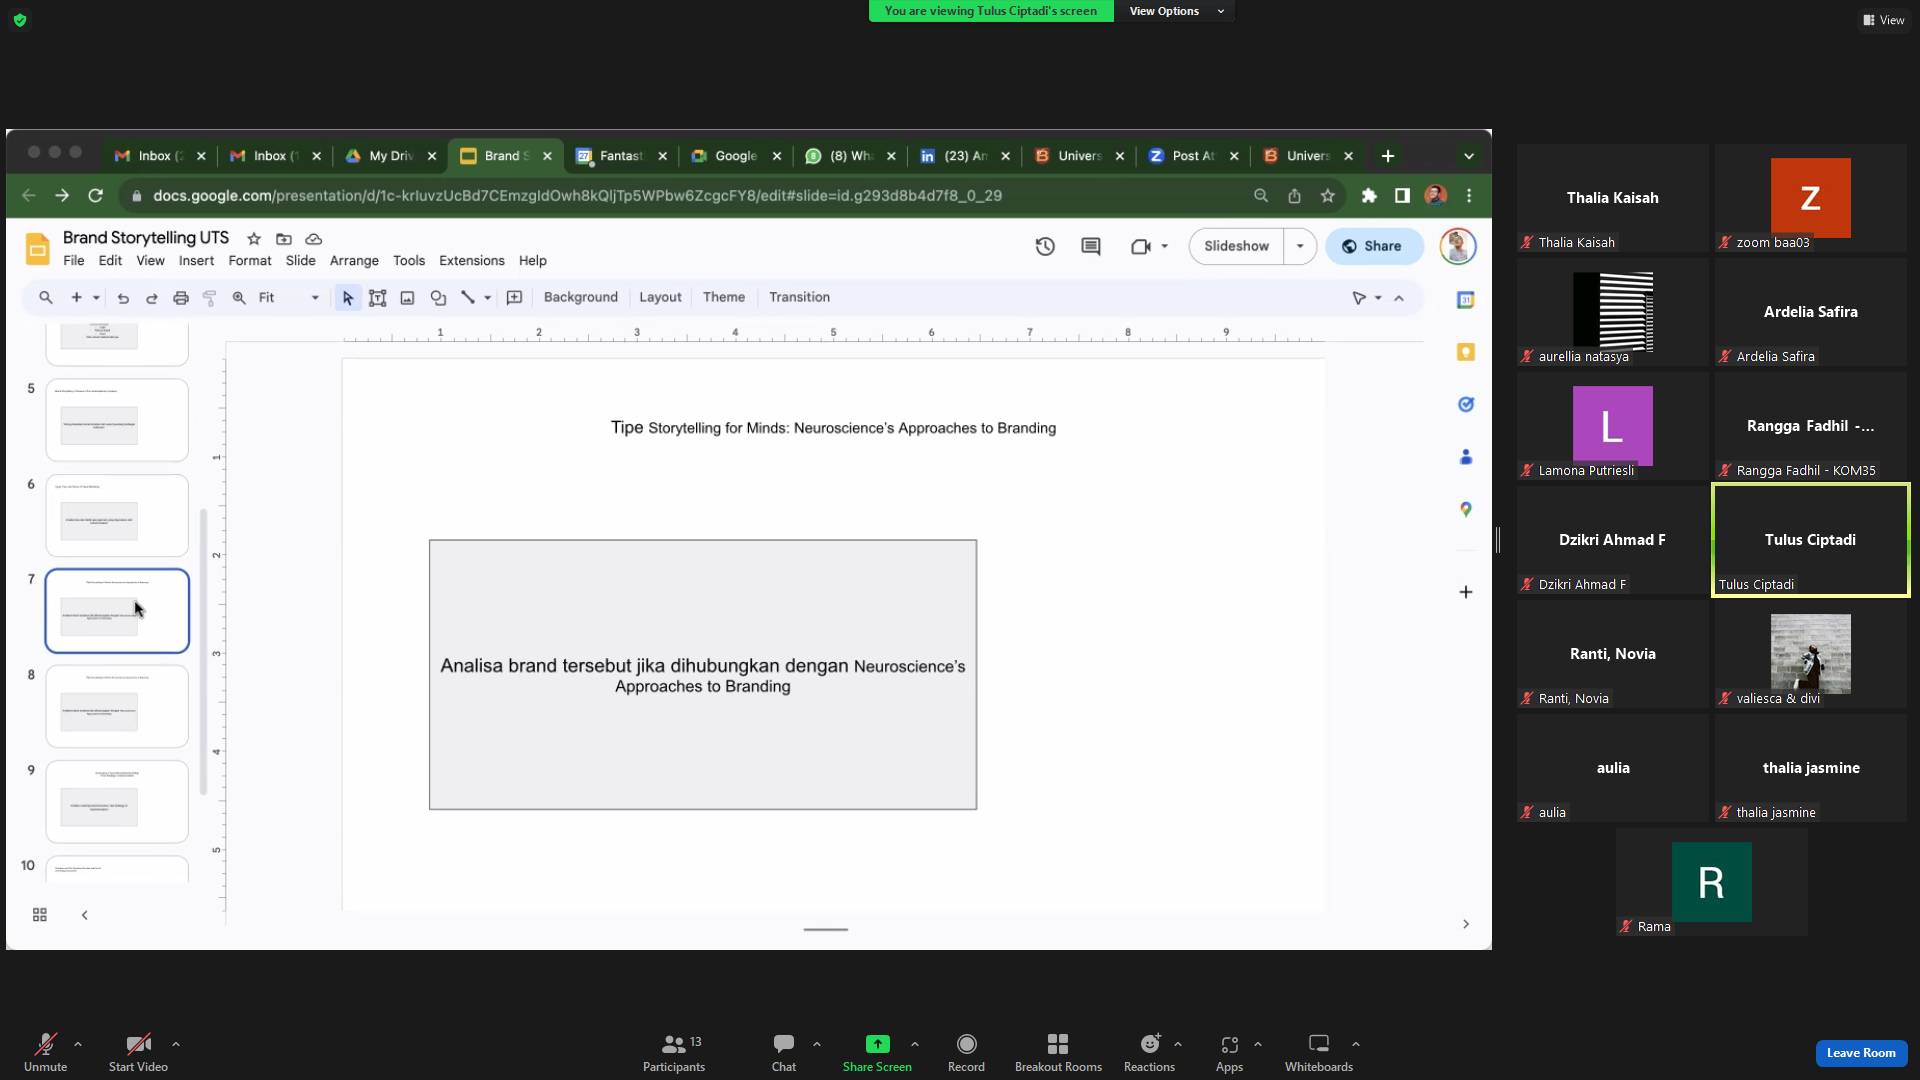Select the line tool
Viewport: 1920px width, 1080px height.
click(x=467, y=297)
